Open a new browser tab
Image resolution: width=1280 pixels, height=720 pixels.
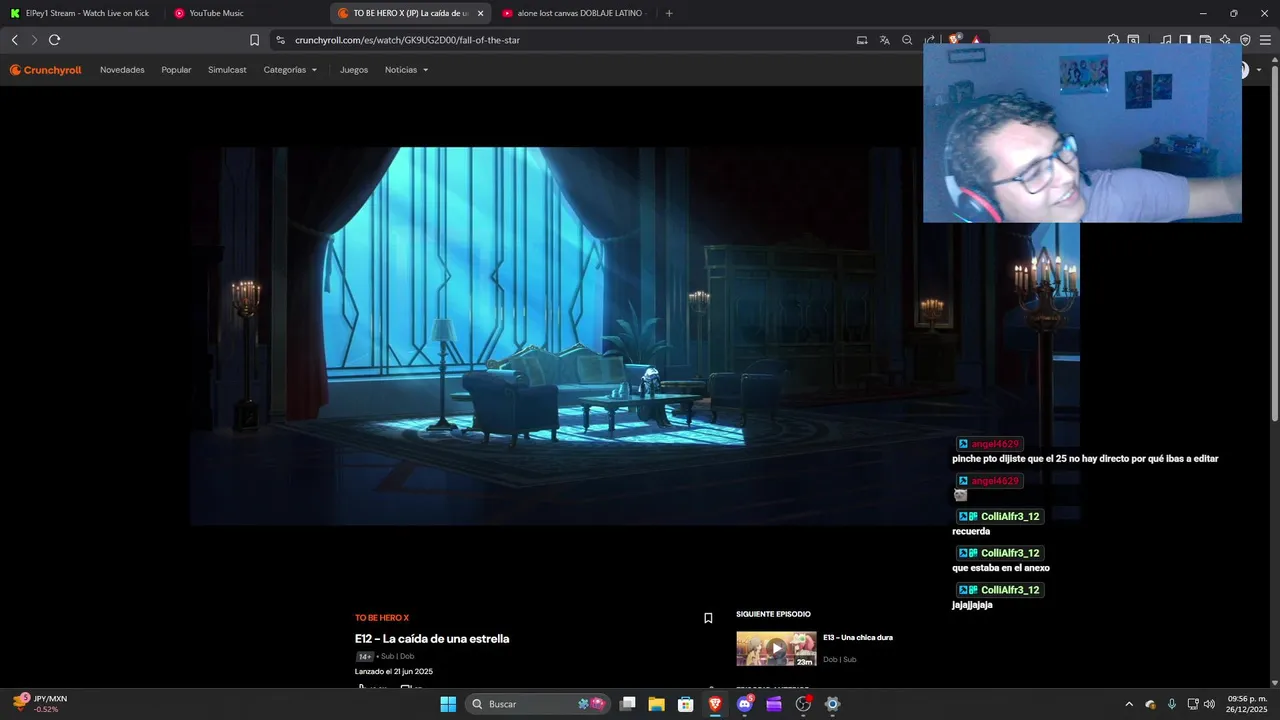(x=669, y=13)
